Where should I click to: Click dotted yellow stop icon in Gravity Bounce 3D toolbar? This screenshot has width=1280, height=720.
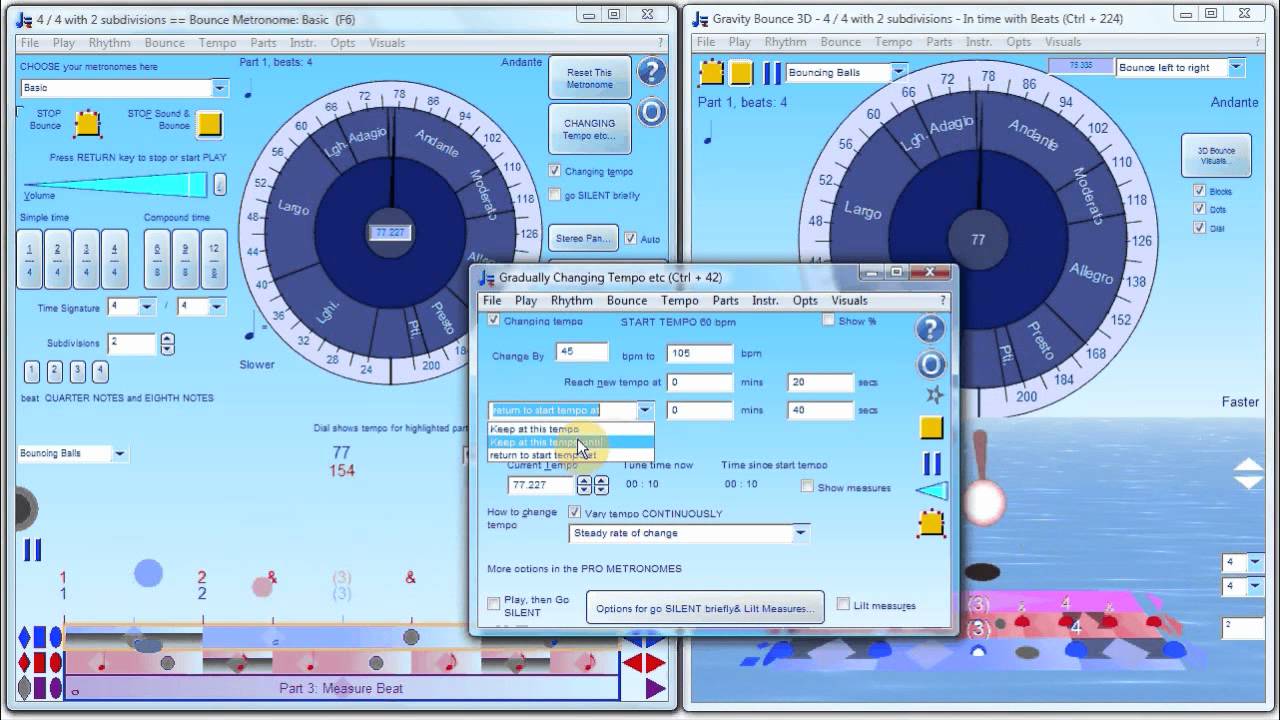pyautogui.click(x=711, y=72)
